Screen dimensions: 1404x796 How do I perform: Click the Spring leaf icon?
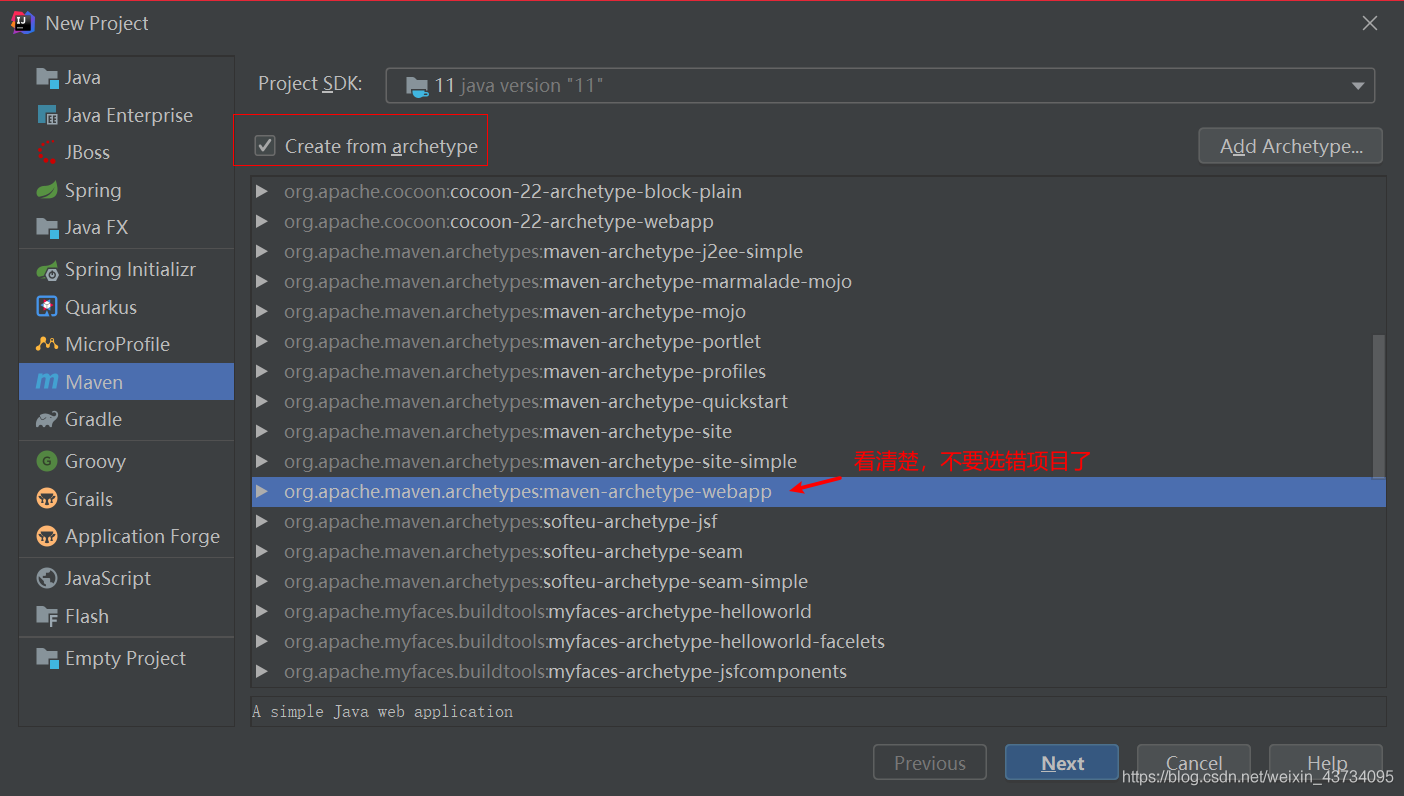pyautogui.click(x=47, y=191)
